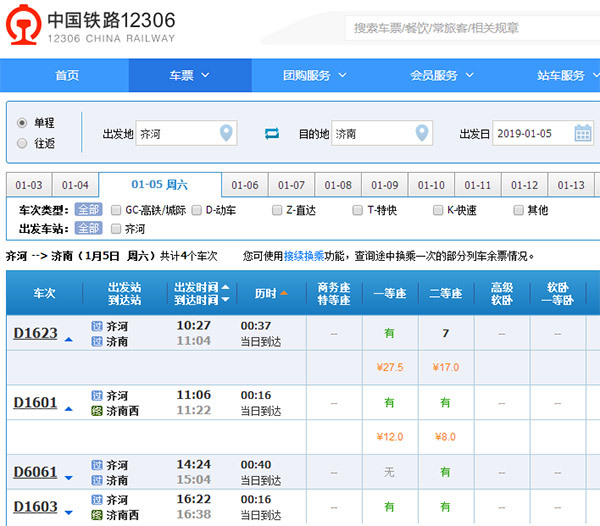Click 过 icon beside 济南 in D6061 row
Image resolution: width=600 pixels, height=526 pixels.
pos(97,480)
